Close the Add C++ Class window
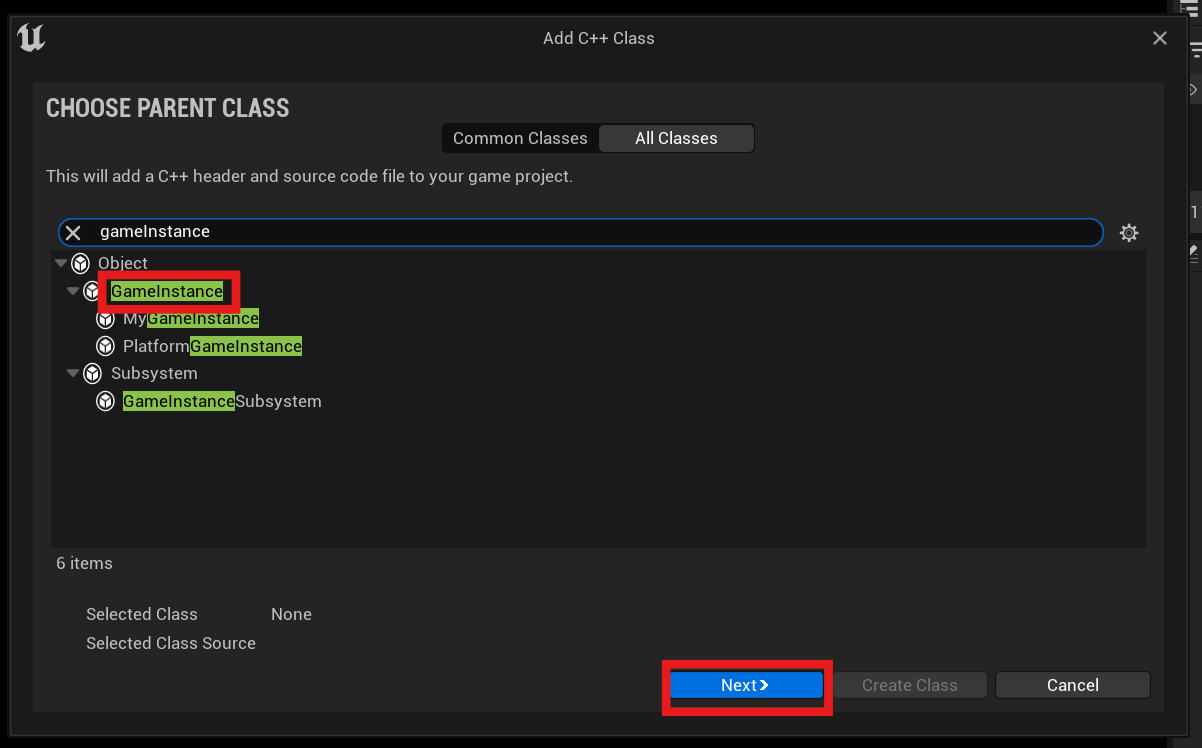The height and width of the screenshot is (748, 1202). [x=1160, y=38]
